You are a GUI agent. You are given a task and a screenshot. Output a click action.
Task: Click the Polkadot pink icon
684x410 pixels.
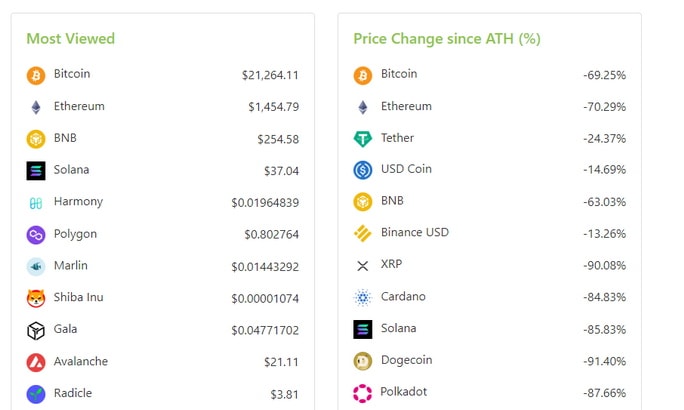[x=363, y=393]
